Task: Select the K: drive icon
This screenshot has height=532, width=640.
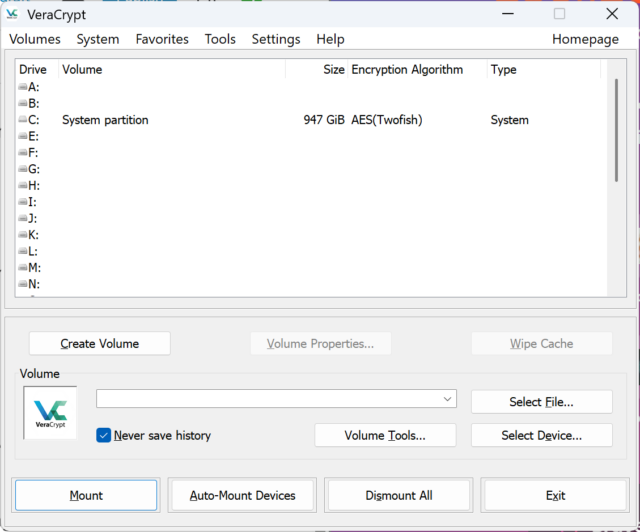Action: [23, 235]
